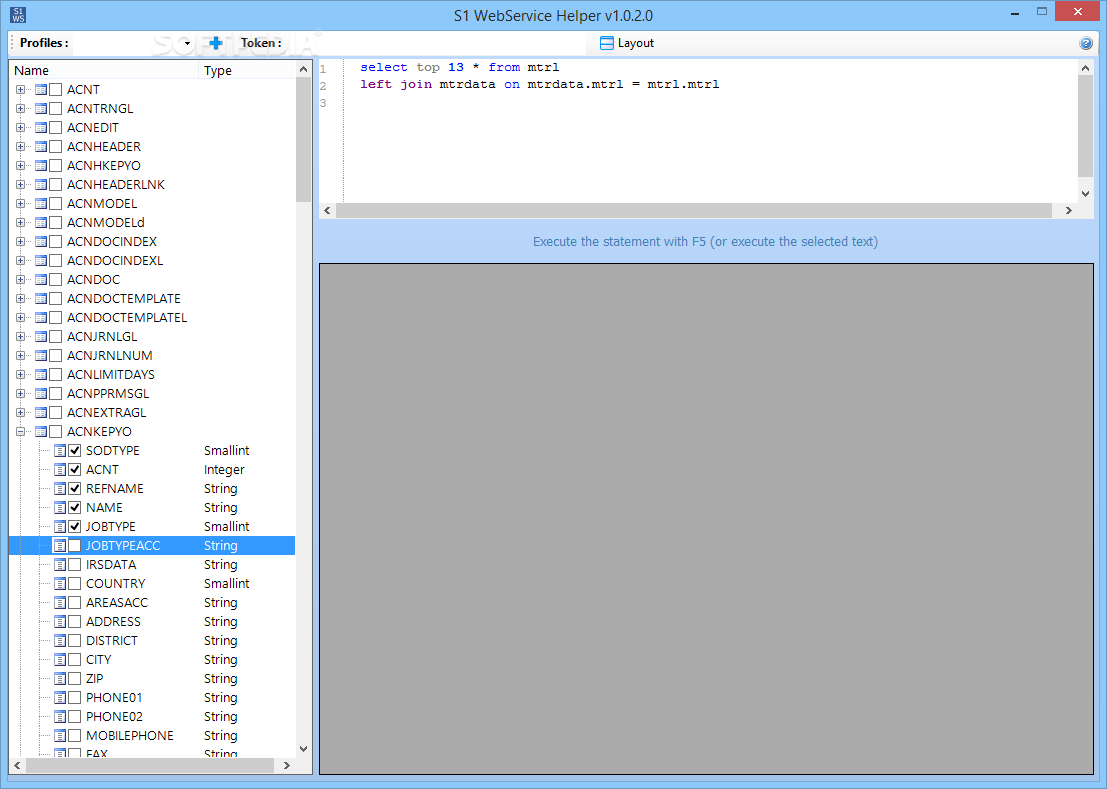This screenshot has width=1107, height=789.
Task: Click the table icon beside ACNEDIT
Action: pos(41,128)
